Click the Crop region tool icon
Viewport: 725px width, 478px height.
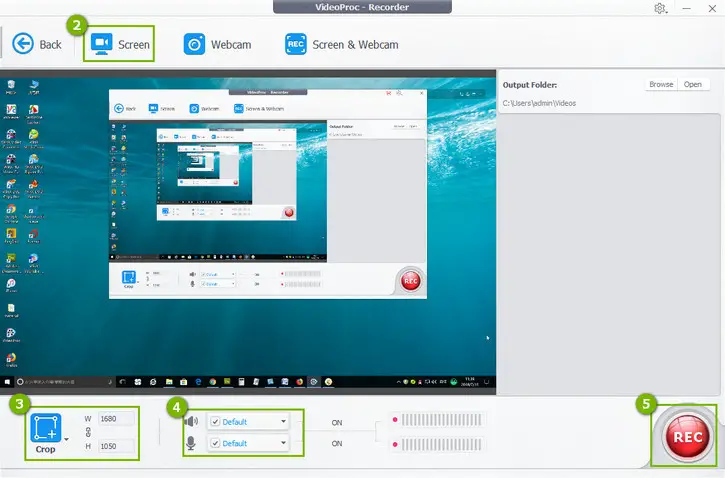click(x=46, y=428)
